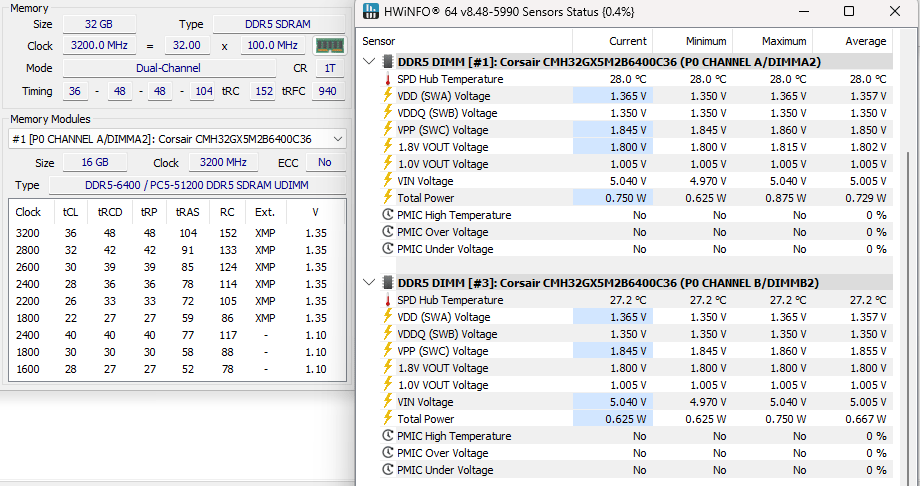Click clock icon for DIMM #1 PMIC High Temperature
The image size is (920, 486).
(x=388, y=215)
